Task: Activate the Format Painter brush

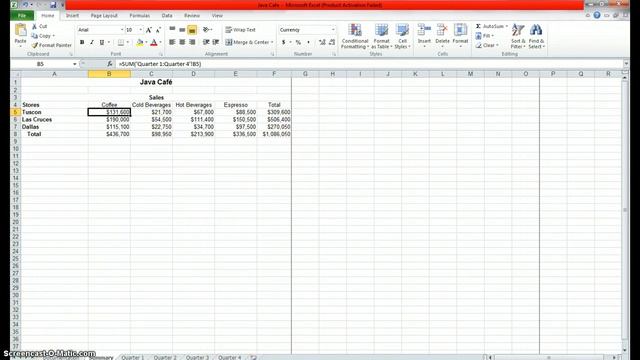Action: (x=51, y=45)
